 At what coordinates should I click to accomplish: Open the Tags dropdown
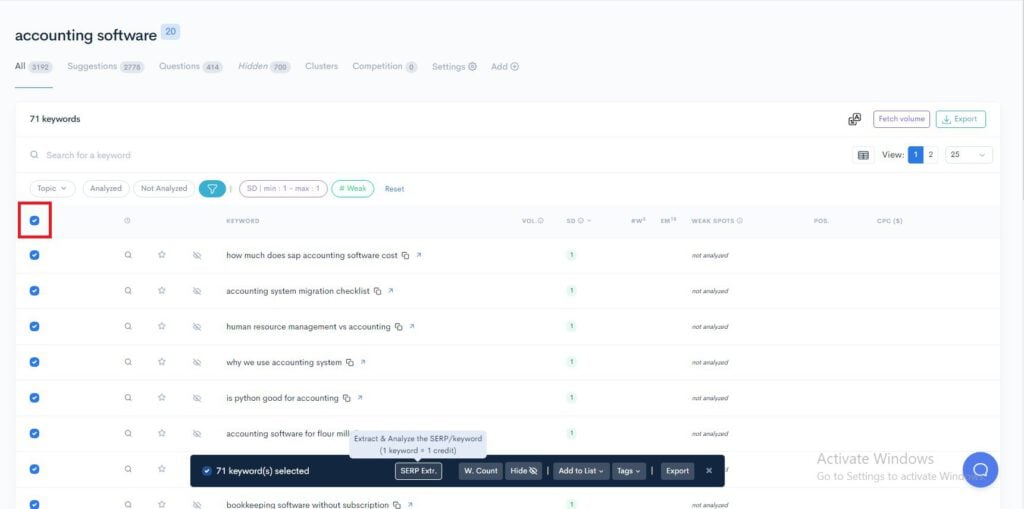(629, 470)
